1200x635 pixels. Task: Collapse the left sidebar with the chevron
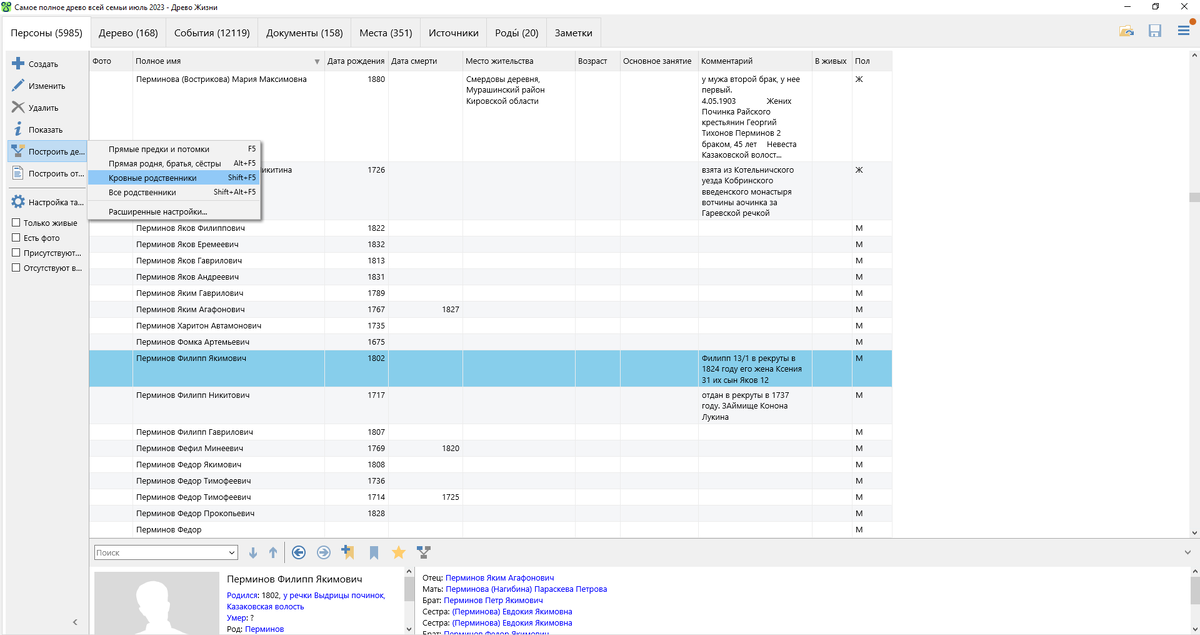tap(75, 622)
